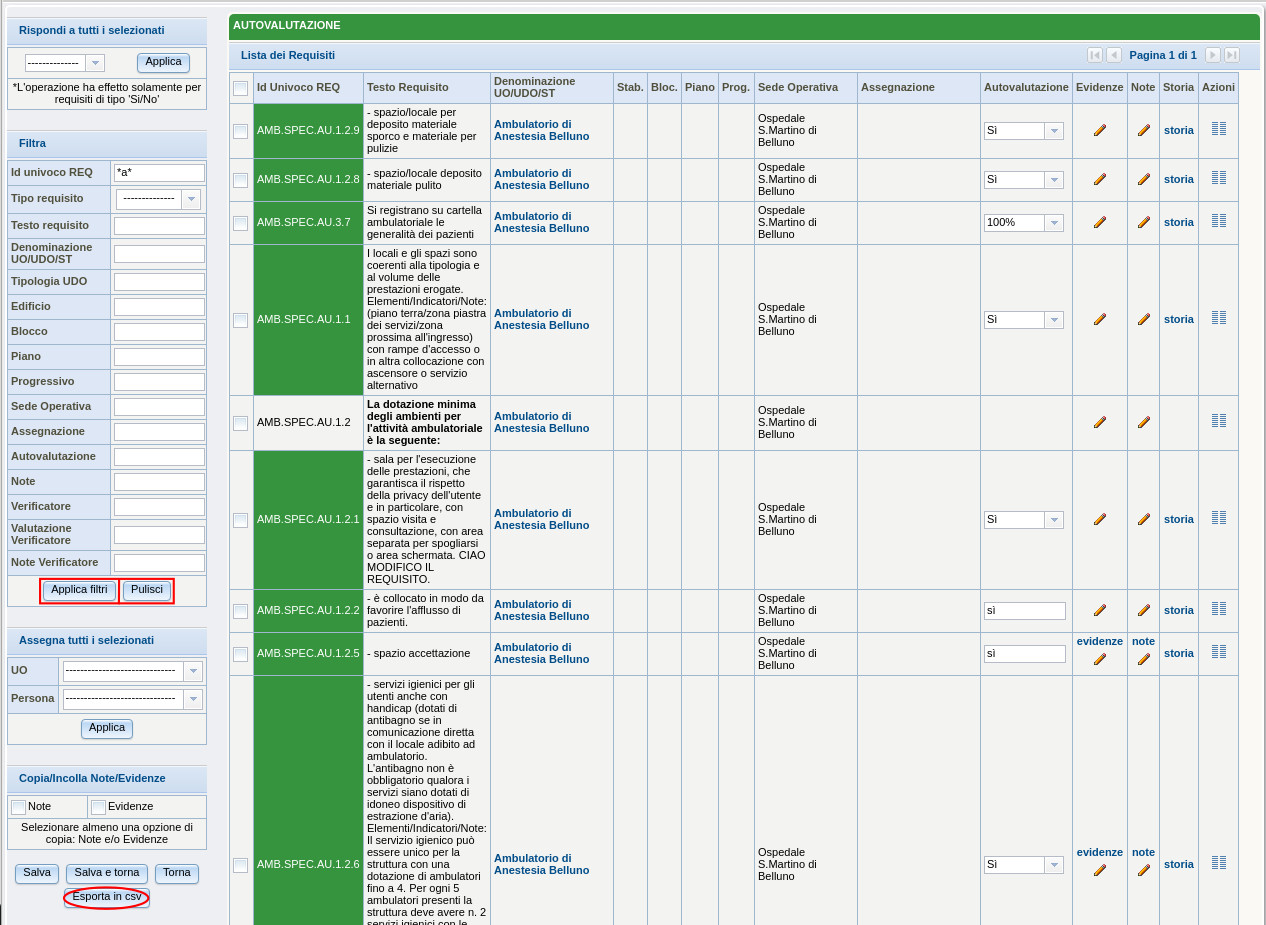Go to first page in pagination

pos(1094,55)
